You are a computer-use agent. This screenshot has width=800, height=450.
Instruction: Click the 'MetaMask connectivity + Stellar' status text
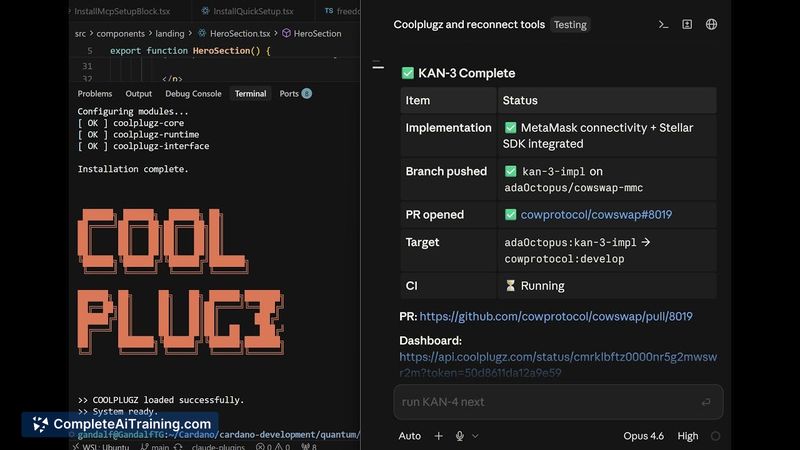coord(607,128)
